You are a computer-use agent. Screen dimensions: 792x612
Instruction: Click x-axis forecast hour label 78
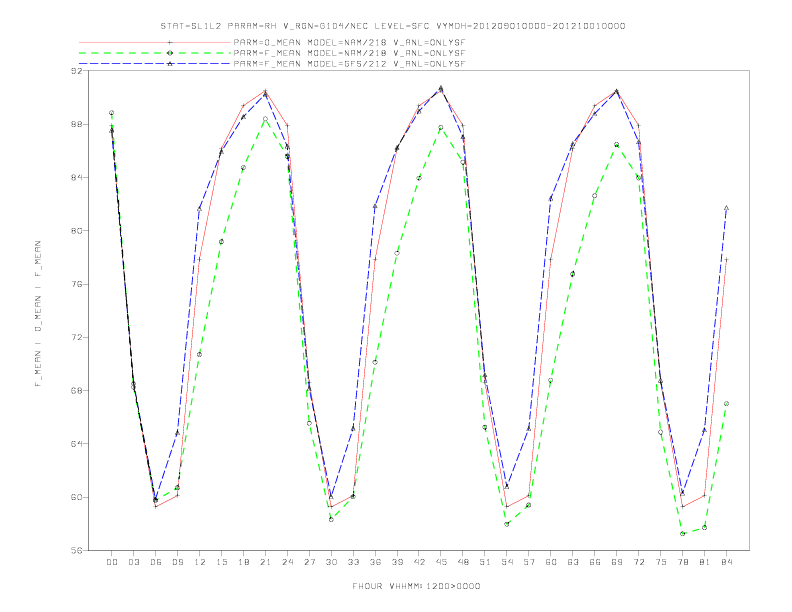(683, 562)
